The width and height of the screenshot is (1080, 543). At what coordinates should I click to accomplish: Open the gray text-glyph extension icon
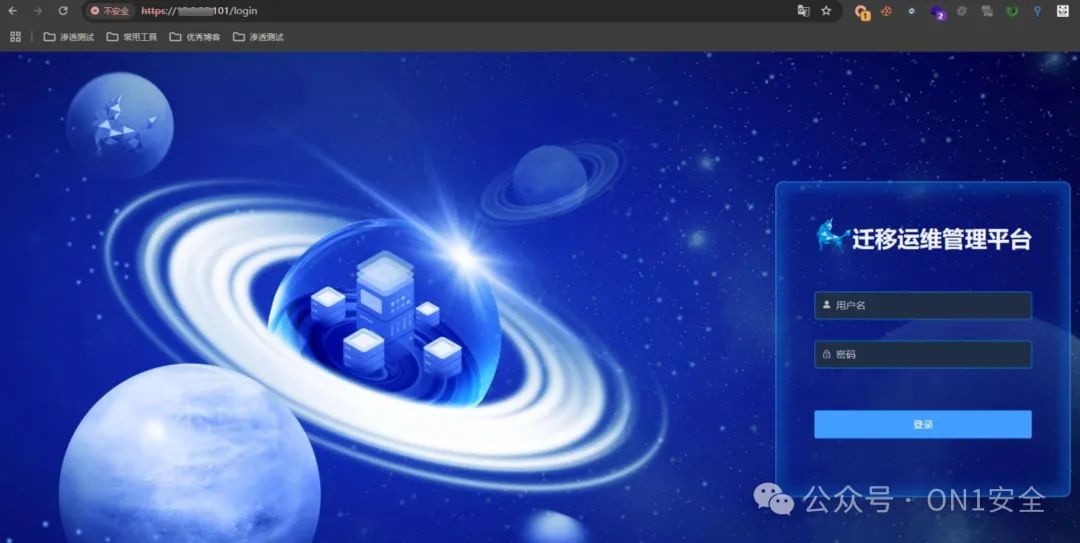[987, 11]
